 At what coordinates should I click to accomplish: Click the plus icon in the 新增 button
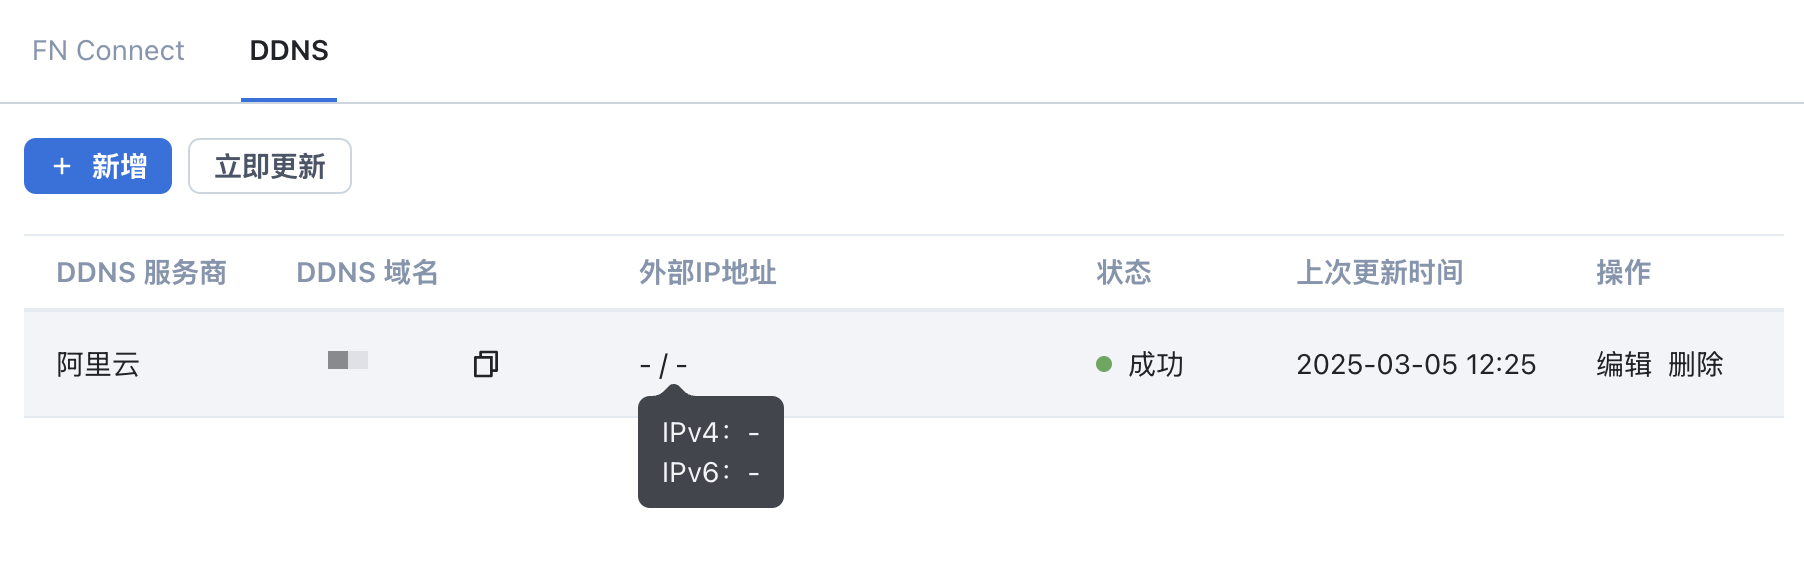click(62, 166)
